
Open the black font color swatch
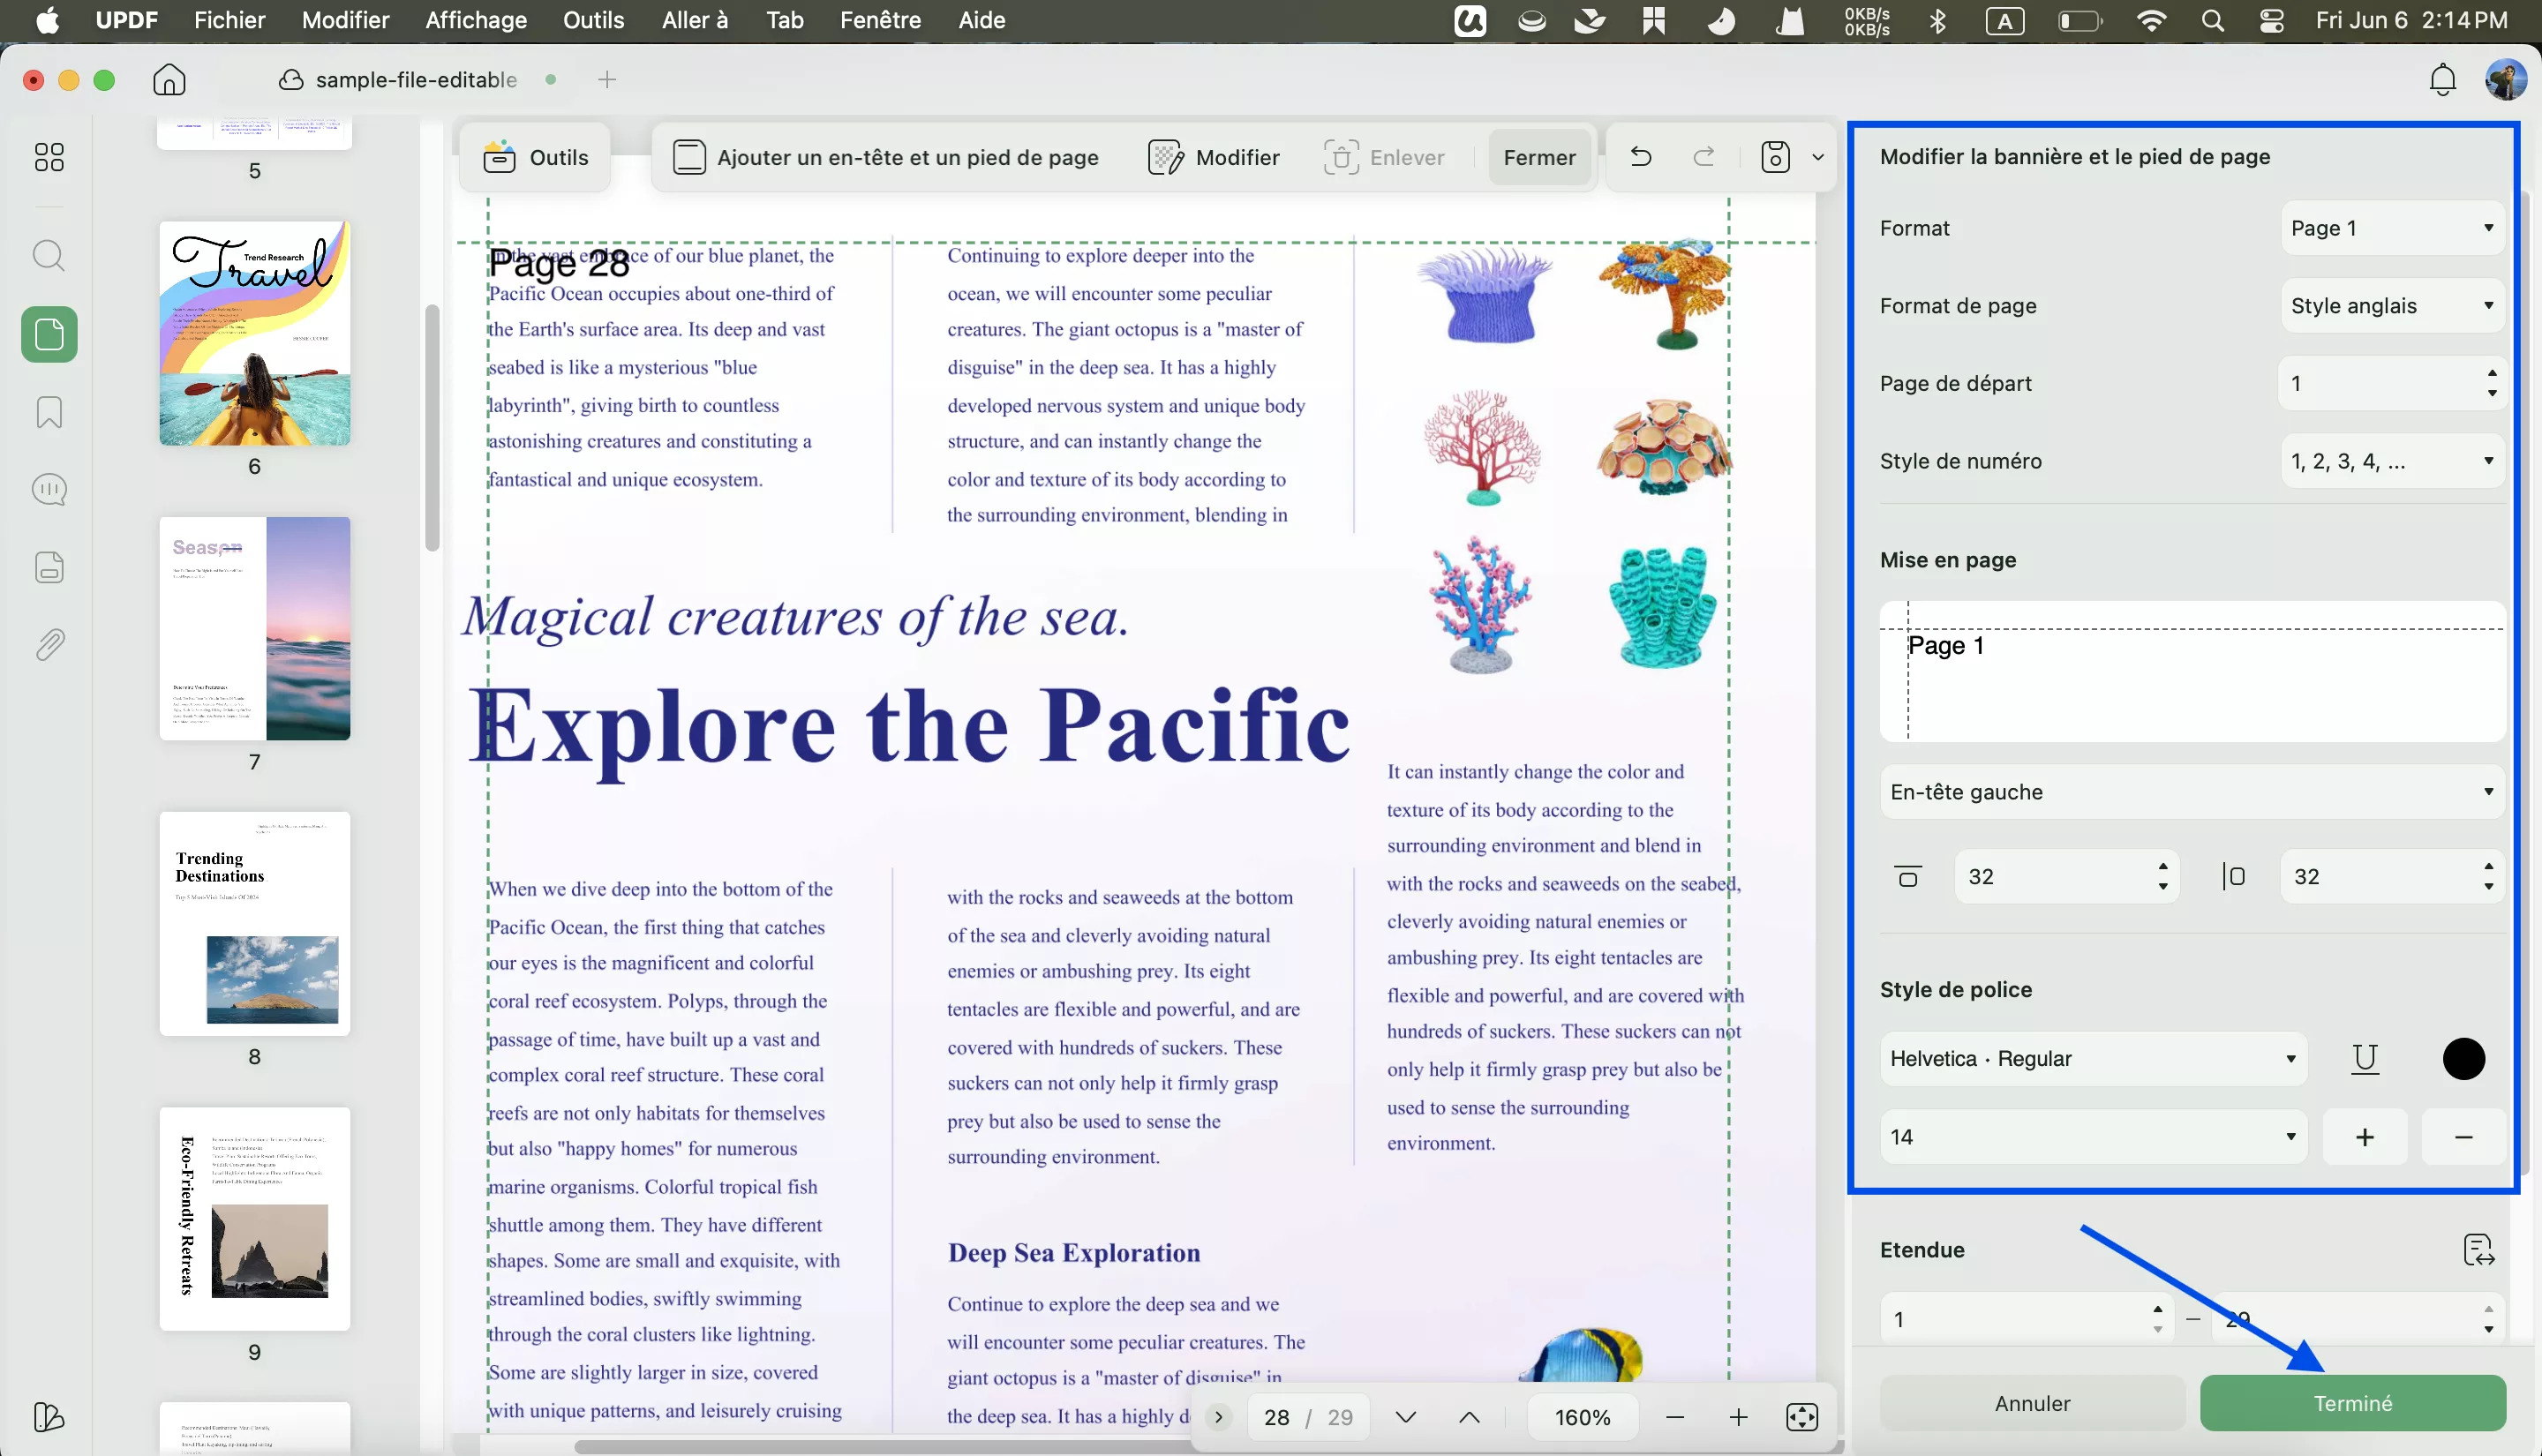point(2464,1059)
